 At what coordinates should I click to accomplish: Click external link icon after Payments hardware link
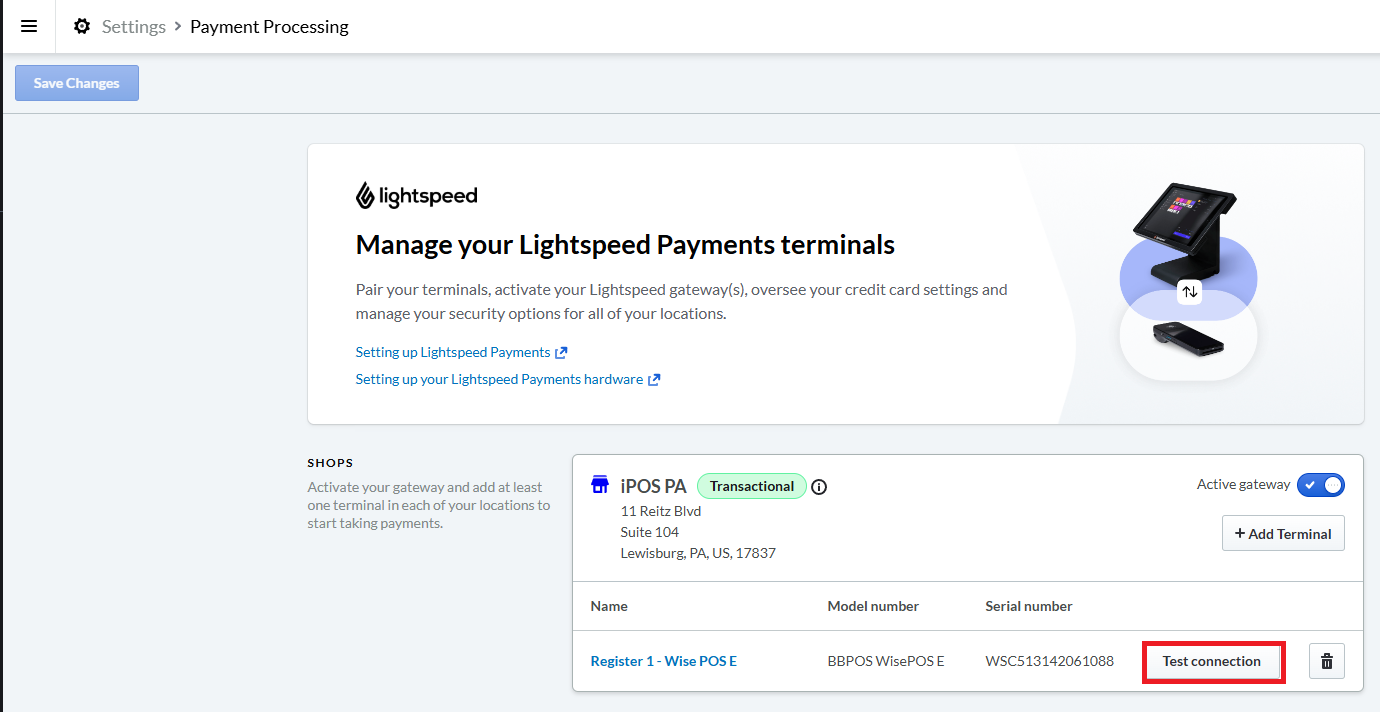(654, 380)
